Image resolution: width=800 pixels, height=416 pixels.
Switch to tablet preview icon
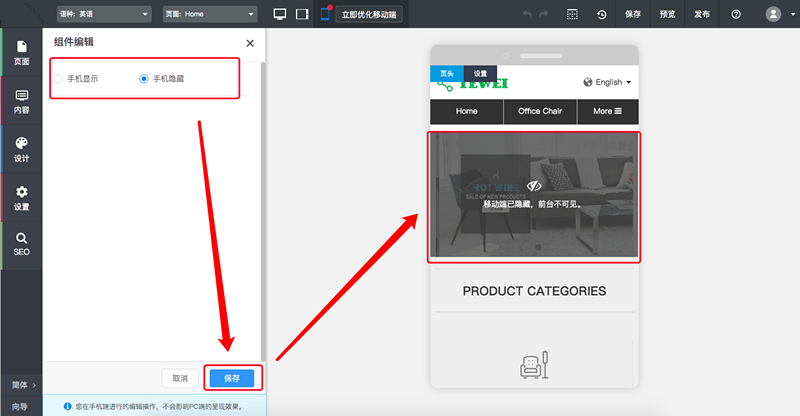[x=302, y=14]
